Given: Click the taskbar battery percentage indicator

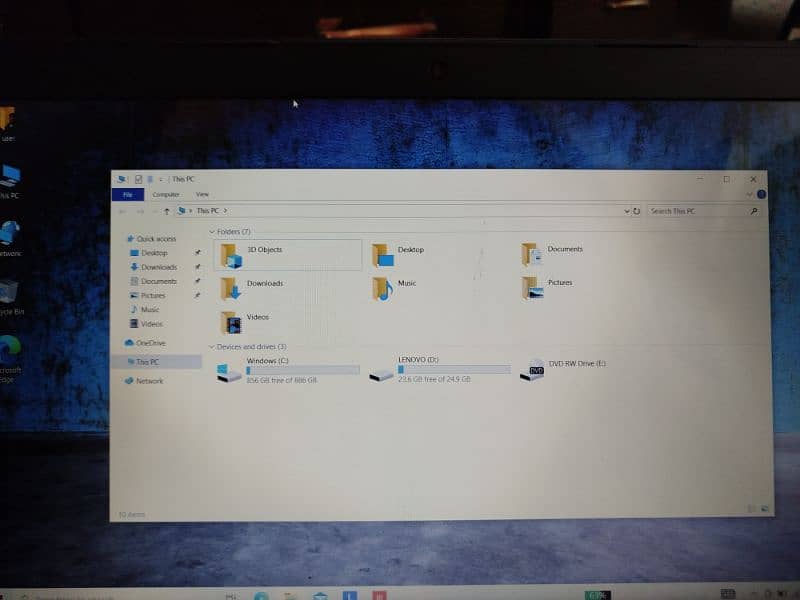Looking at the screenshot, I should (x=597, y=595).
